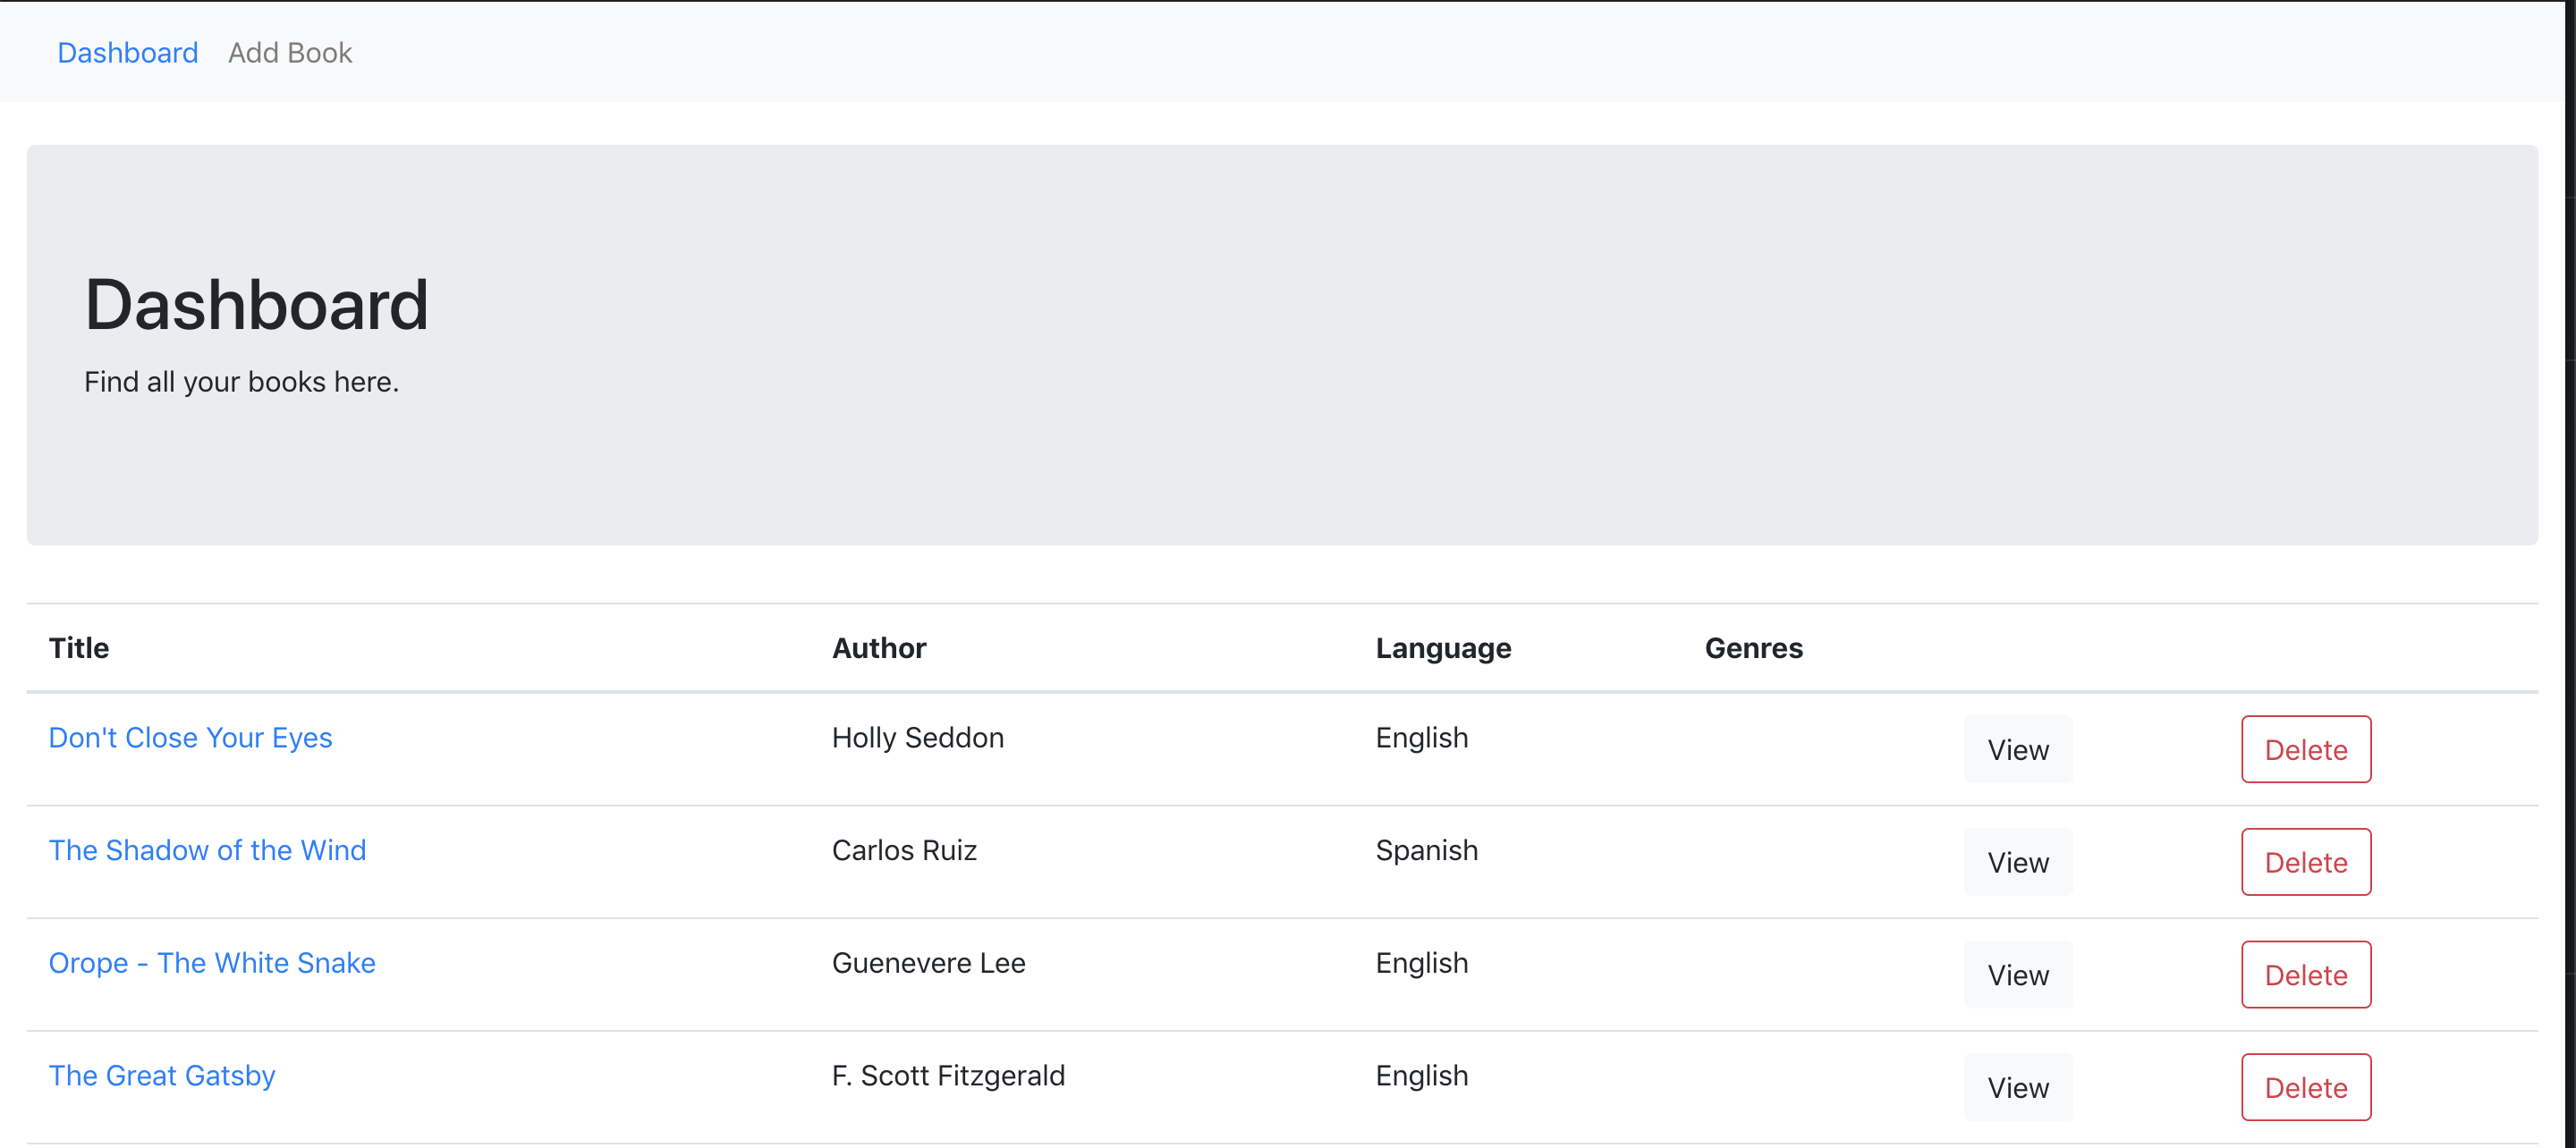Viewport: 2576px width, 1148px height.
Task: Open the Dashboard nav link
Action: pyautogui.click(x=127, y=53)
